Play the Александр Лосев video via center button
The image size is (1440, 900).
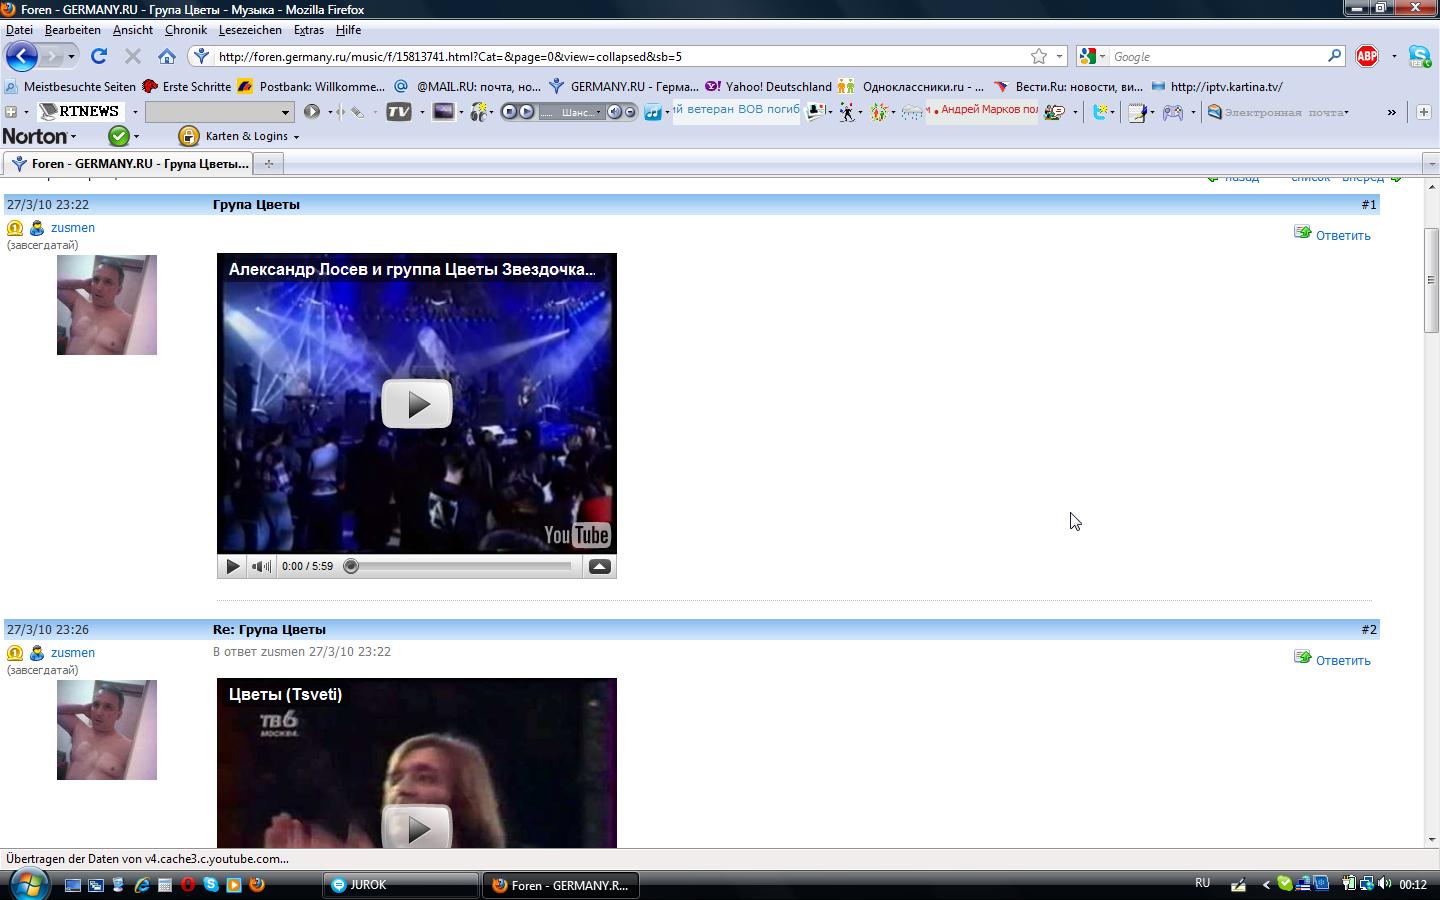[417, 404]
